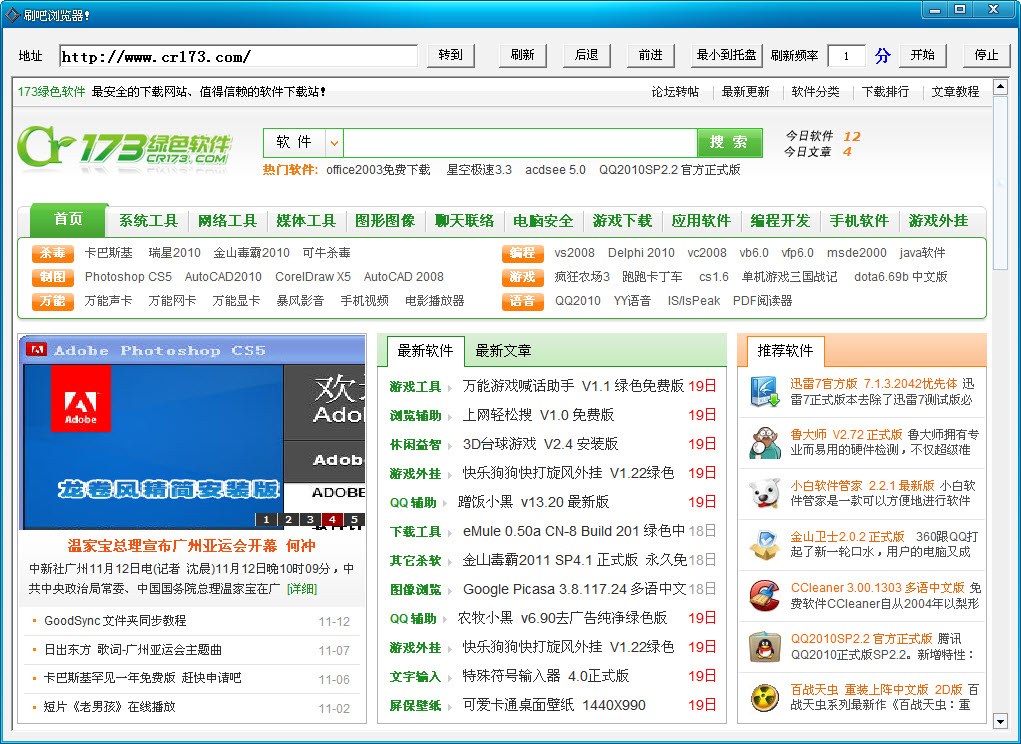Click the 转到 go button
Screen dimensions: 1021x744
(451, 55)
